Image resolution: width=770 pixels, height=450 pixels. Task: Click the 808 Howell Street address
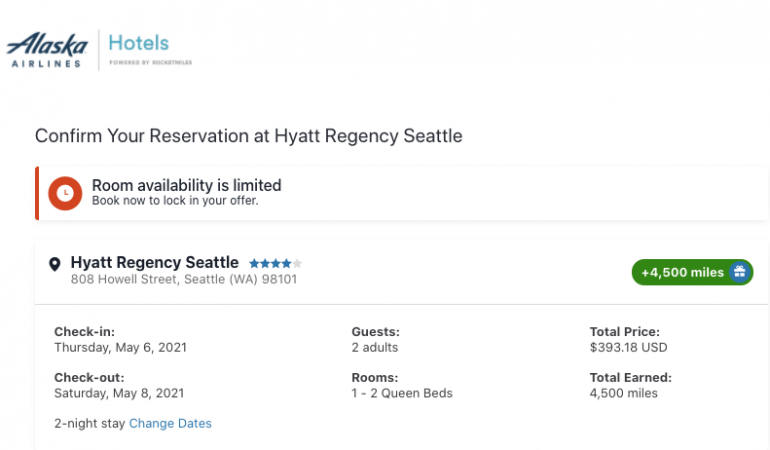point(183,280)
